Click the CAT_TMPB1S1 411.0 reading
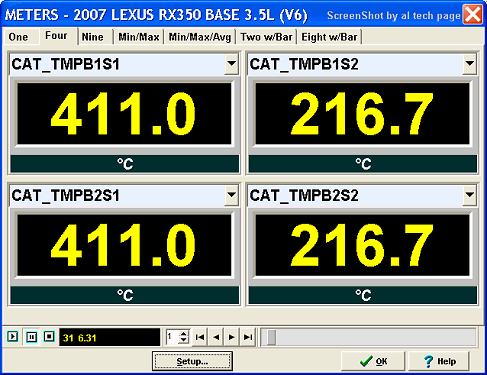Screen dimensions: 487x375 [x=124, y=113]
